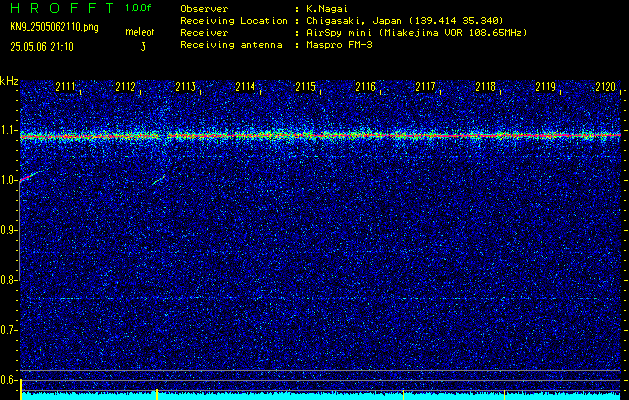Click the meteor count label
Image resolution: width=629 pixels, height=400 pixels.
point(140,32)
